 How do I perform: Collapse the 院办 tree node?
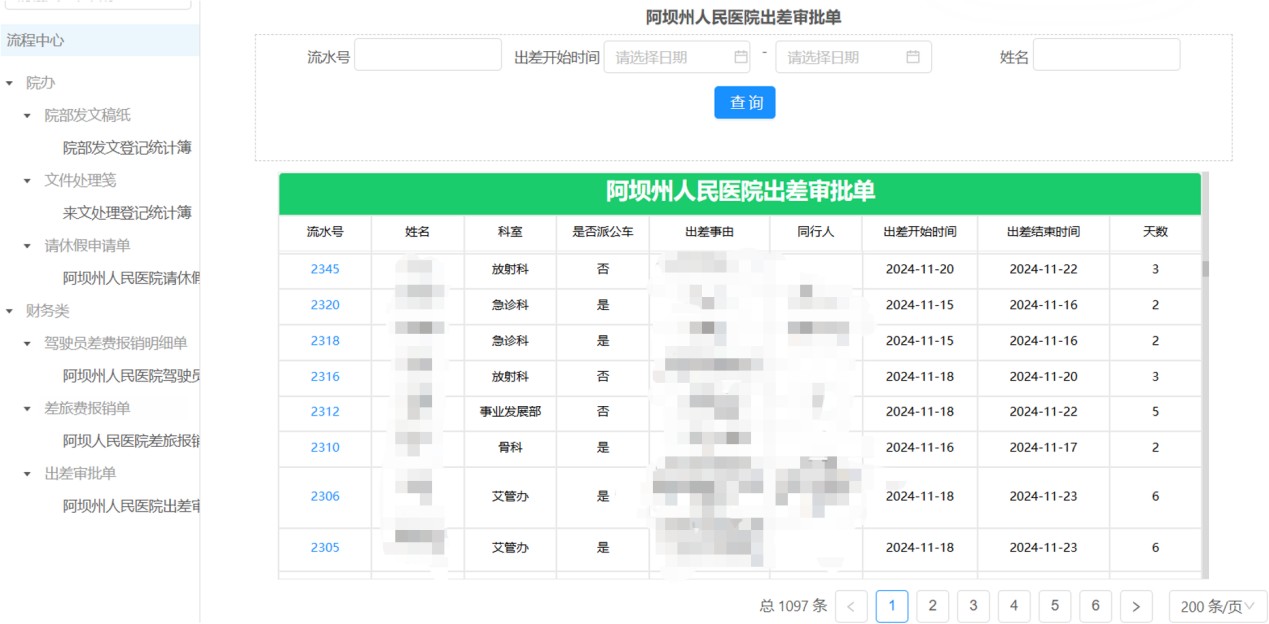tap(10, 83)
